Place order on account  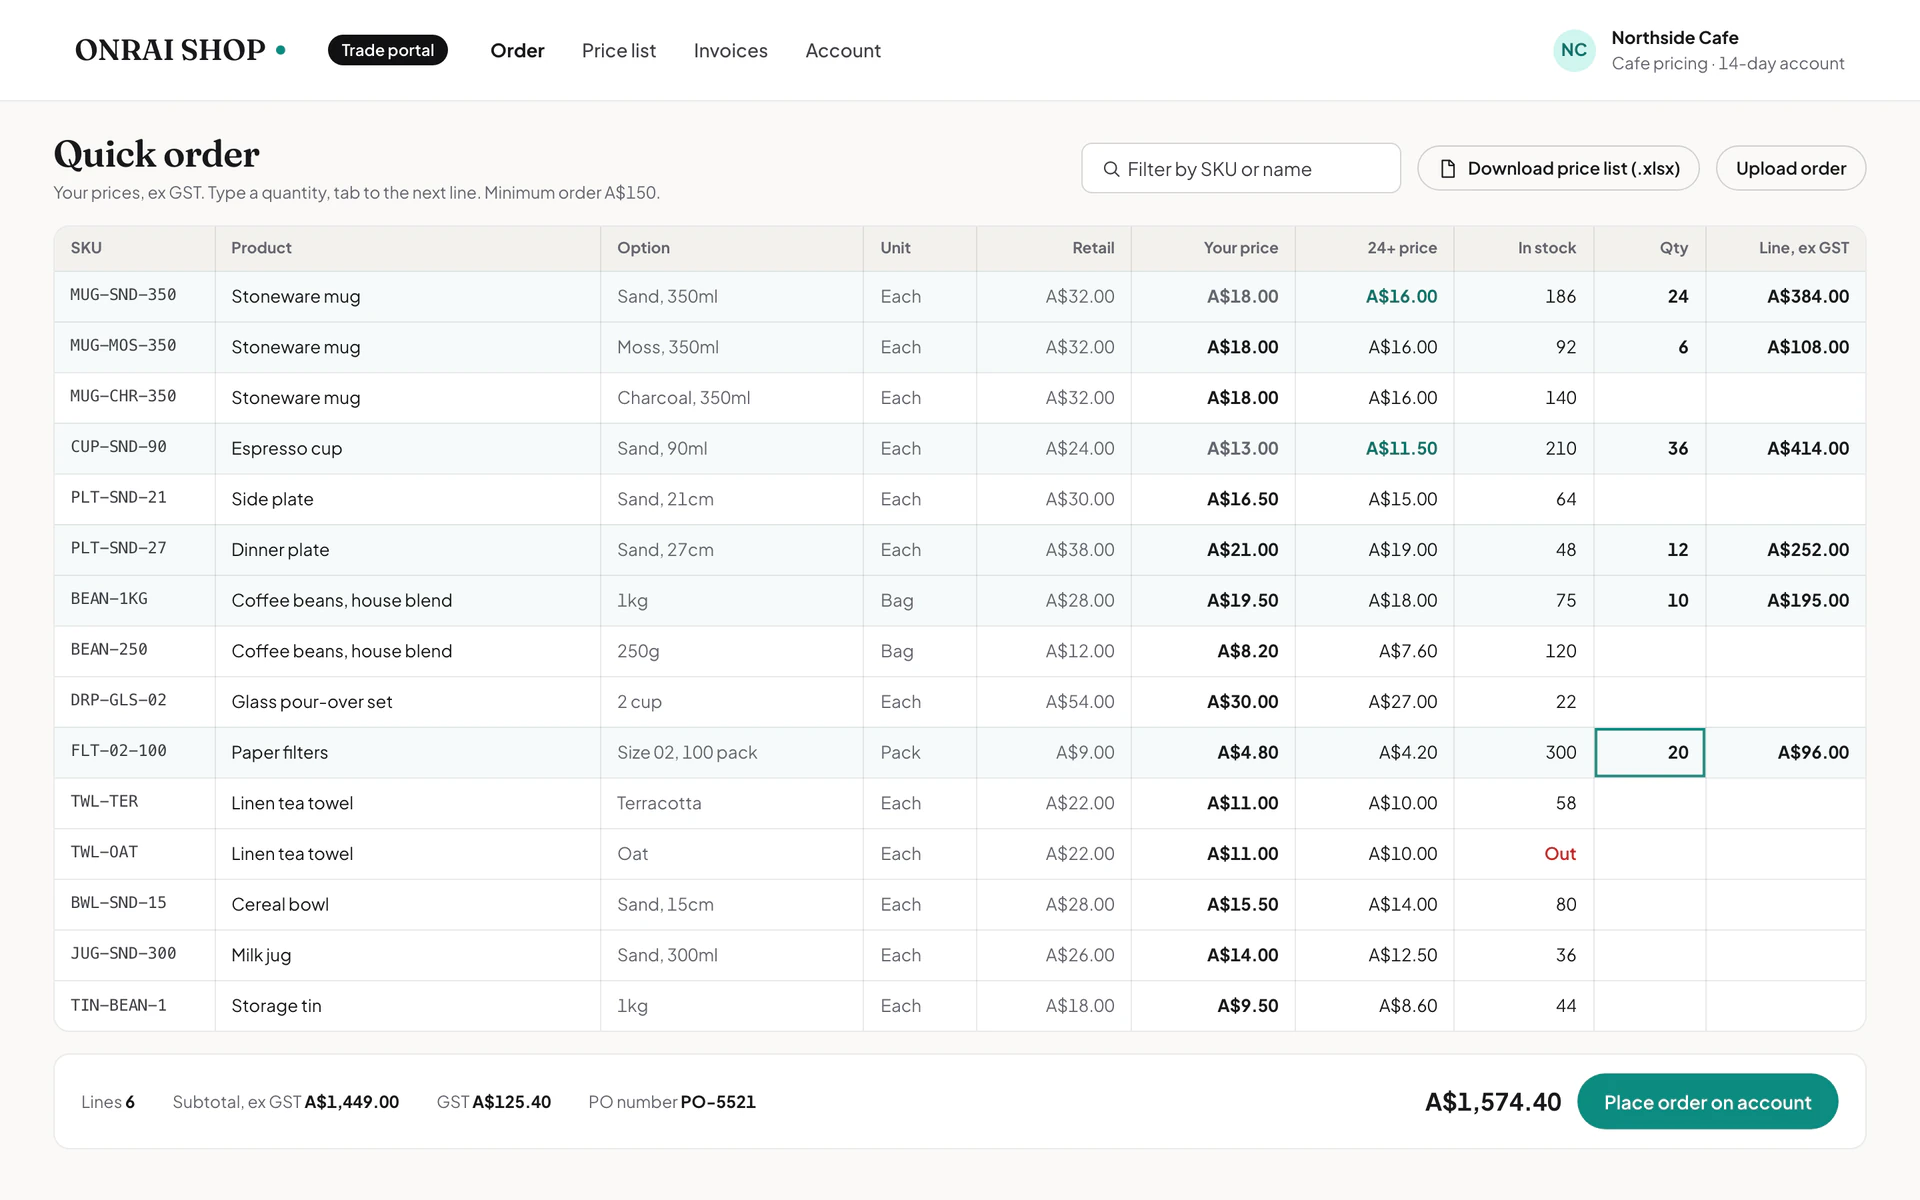pos(1707,1102)
